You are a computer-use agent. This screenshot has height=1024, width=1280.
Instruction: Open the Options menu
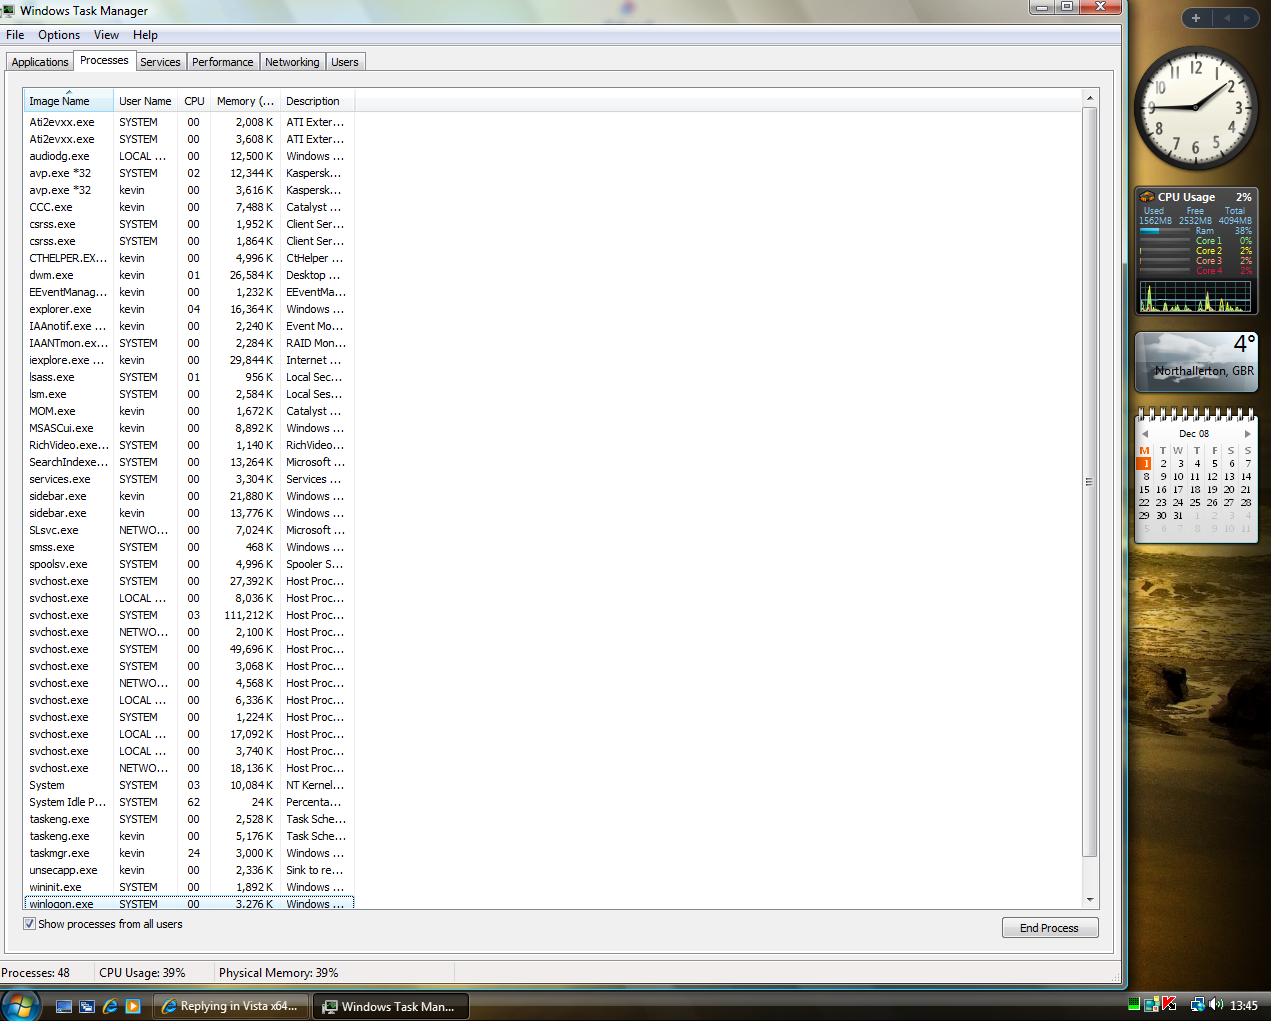pyautogui.click(x=59, y=35)
